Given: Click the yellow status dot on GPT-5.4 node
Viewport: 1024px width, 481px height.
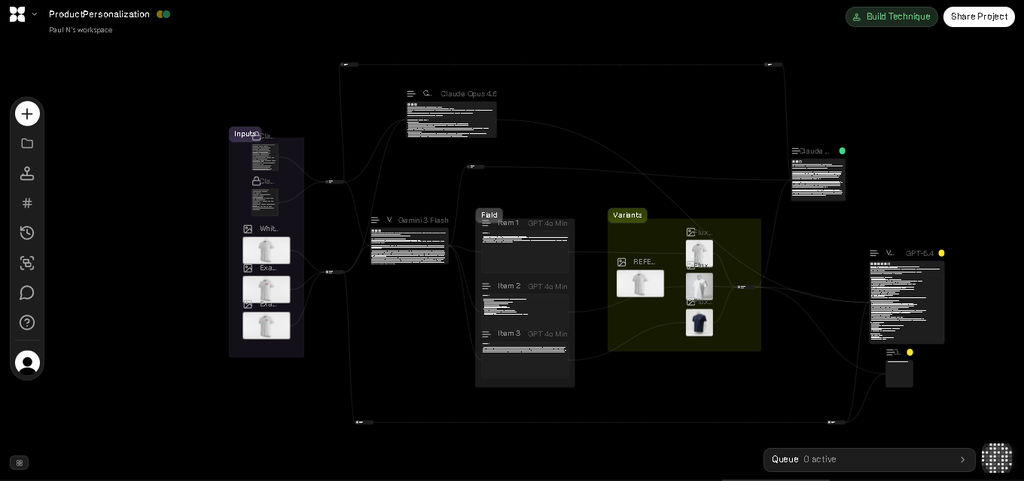Looking at the screenshot, I should [941, 253].
